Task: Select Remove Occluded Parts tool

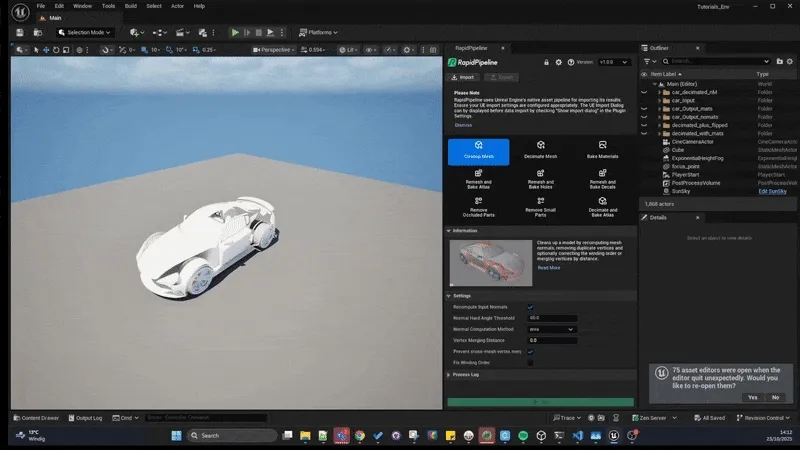Action: click(x=478, y=208)
